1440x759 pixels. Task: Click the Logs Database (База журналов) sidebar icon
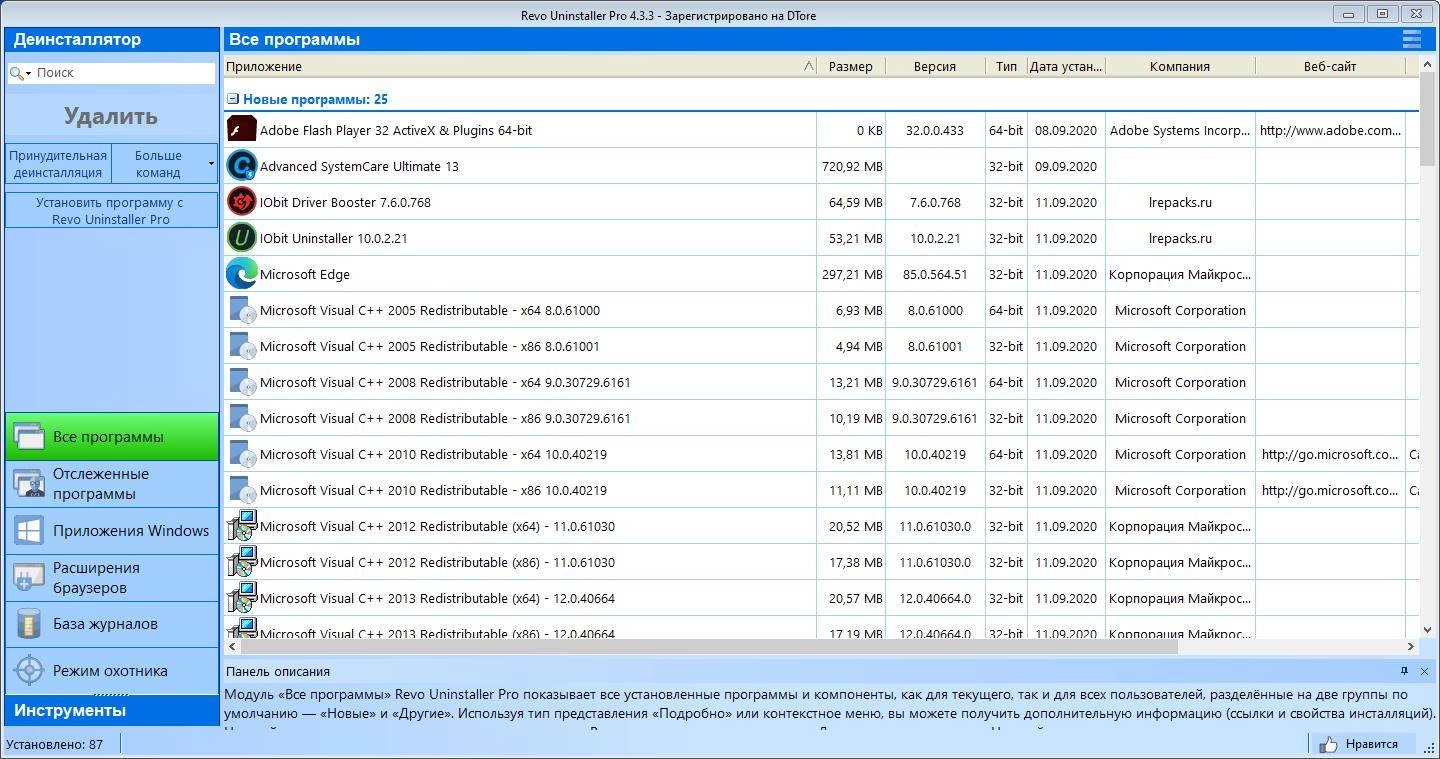pos(29,624)
